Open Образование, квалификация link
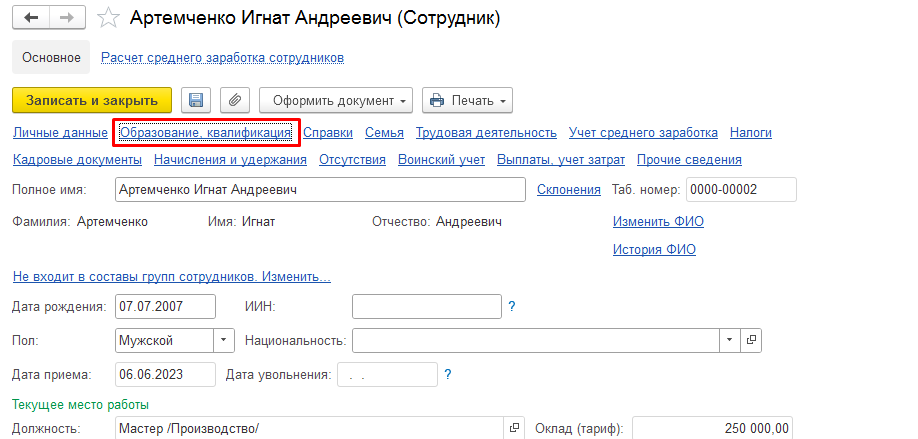This screenshot has width=918, height=439. (x=205, y=132)
